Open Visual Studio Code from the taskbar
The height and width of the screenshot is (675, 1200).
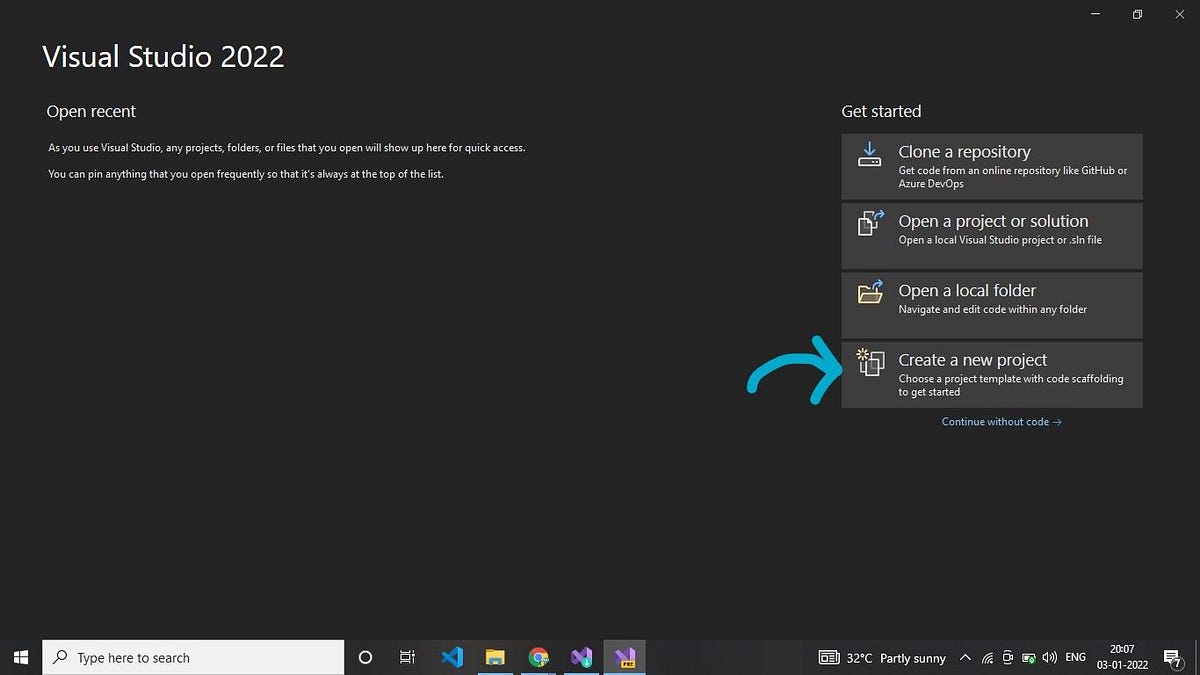click(452, 657)
